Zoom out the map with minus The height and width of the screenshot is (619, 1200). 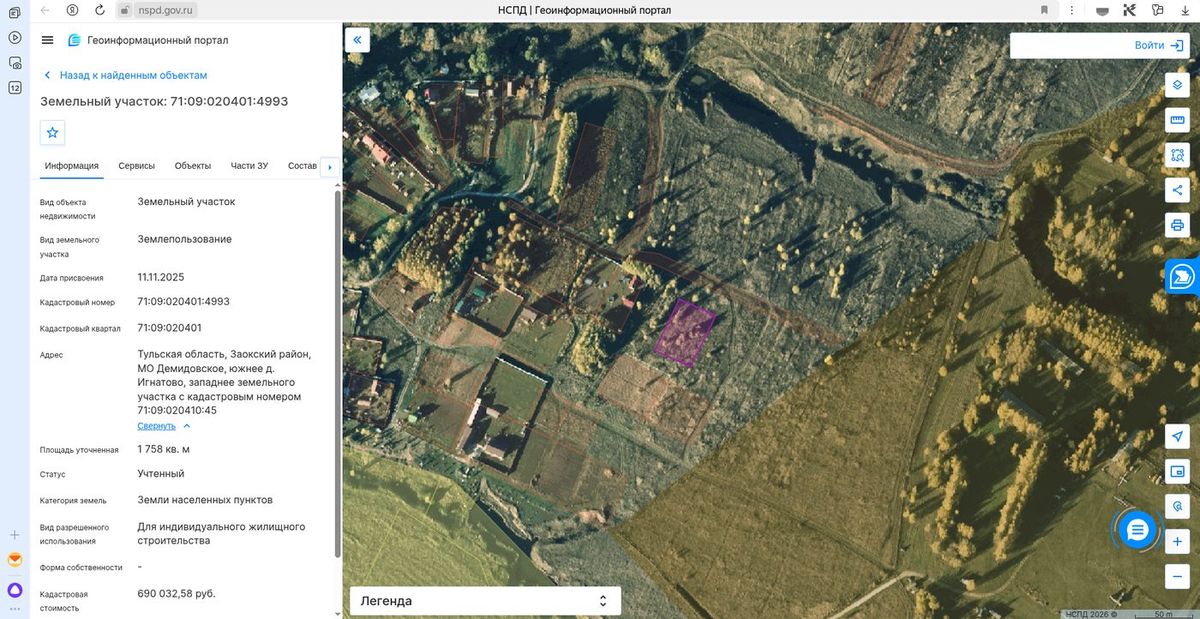point(1177,577)
